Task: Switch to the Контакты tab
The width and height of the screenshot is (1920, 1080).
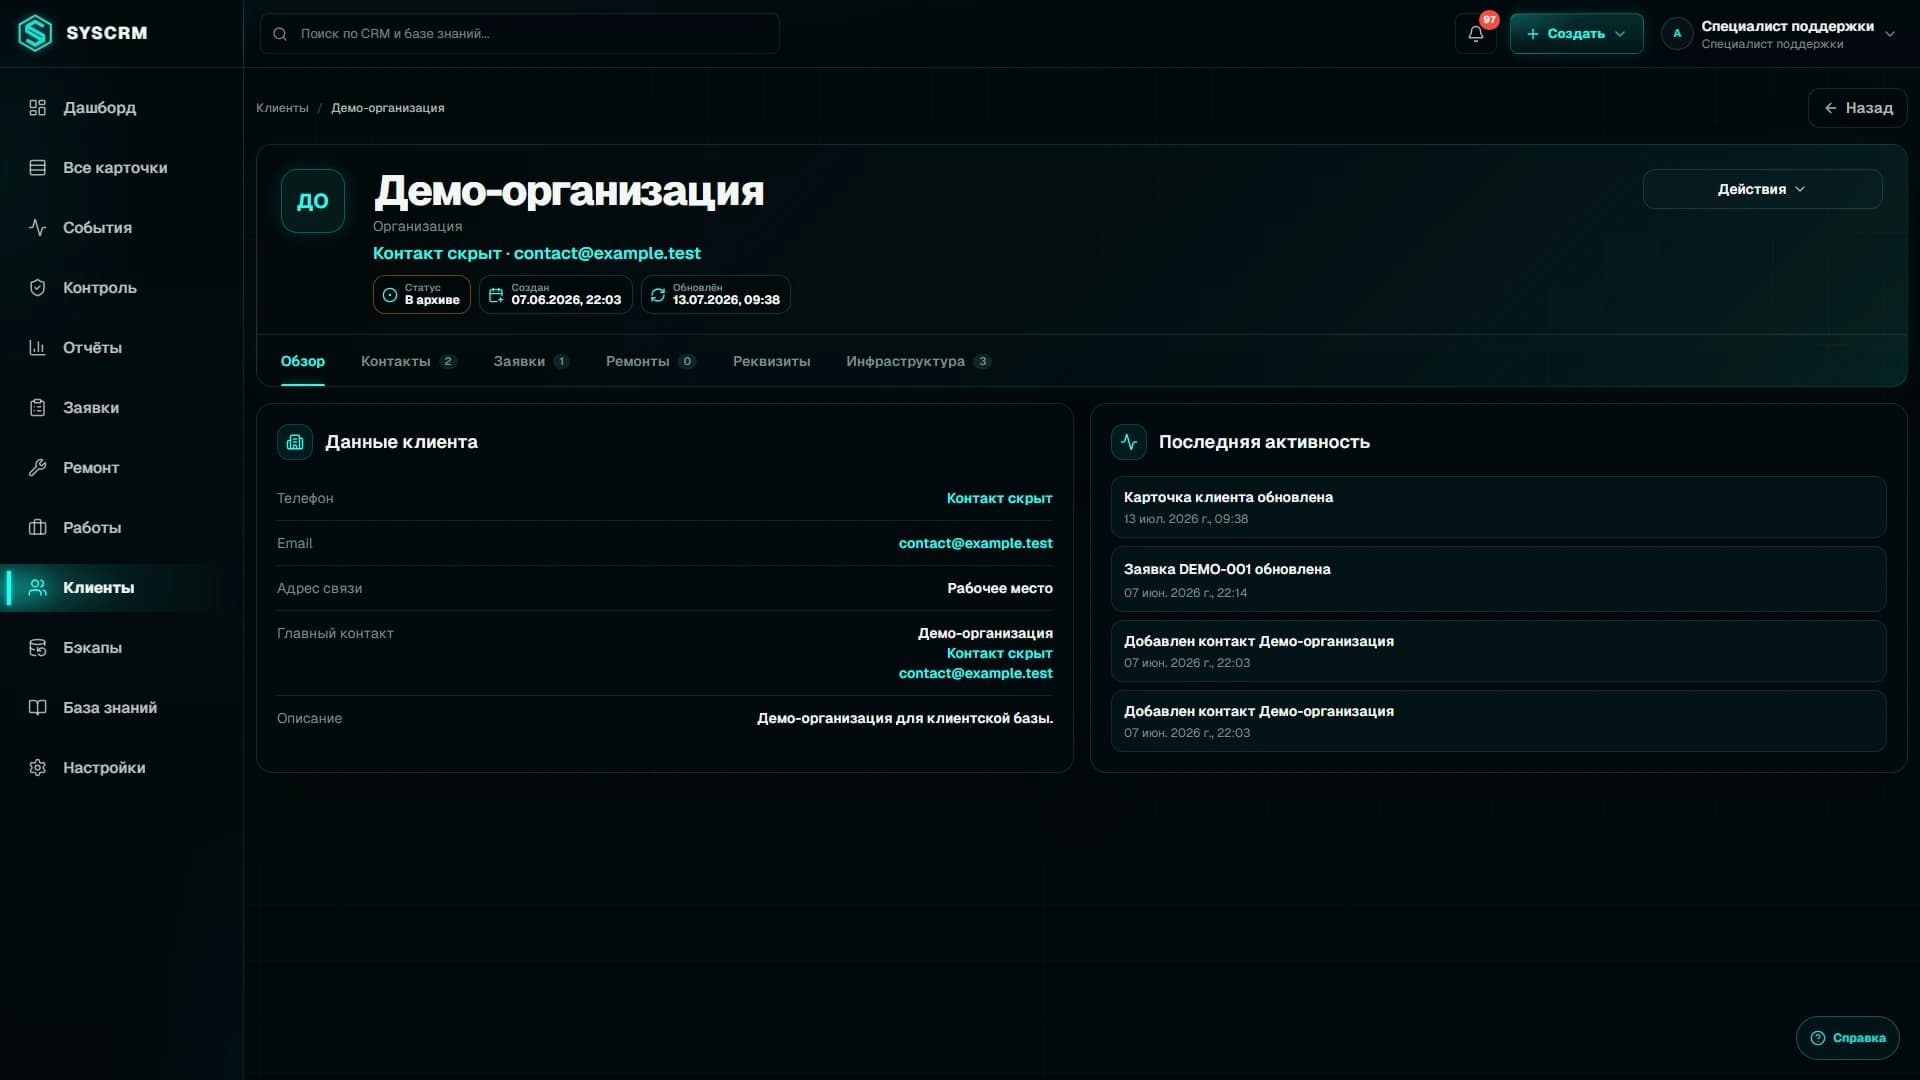Action: [x=408, y=362]
